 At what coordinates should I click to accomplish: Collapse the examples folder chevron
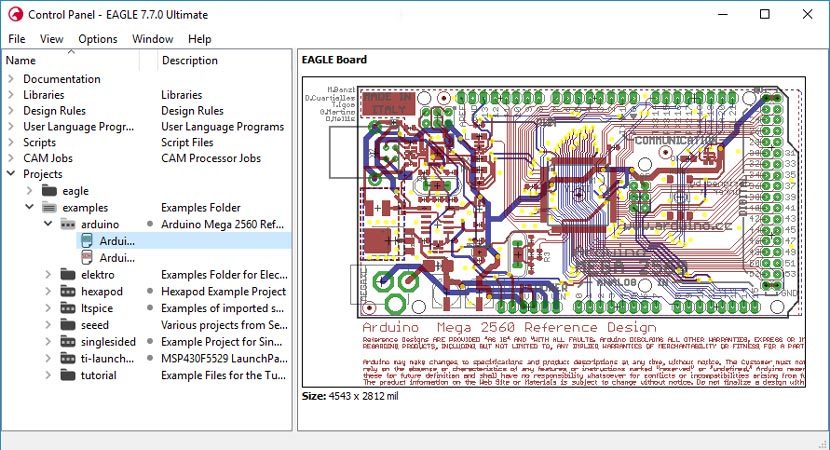pos(30,207)
